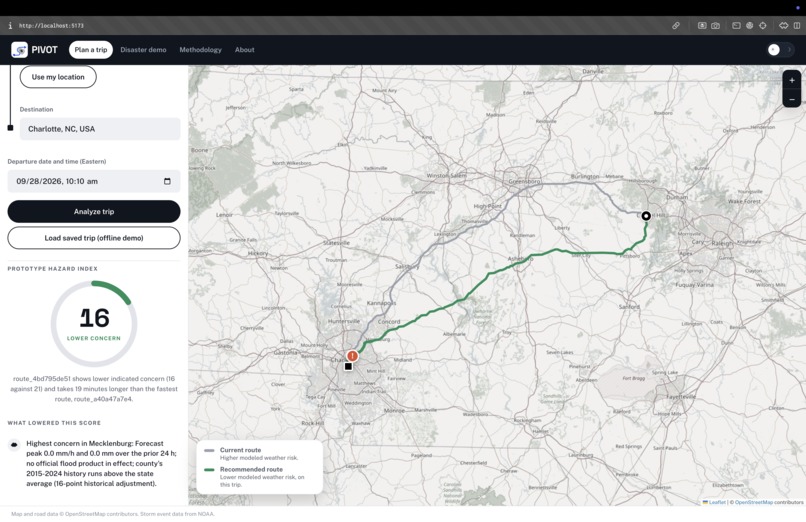Image resolution: width=806 pixels, height=522 pixels.
Task: Open the Methodology tab
Action: 200,50
